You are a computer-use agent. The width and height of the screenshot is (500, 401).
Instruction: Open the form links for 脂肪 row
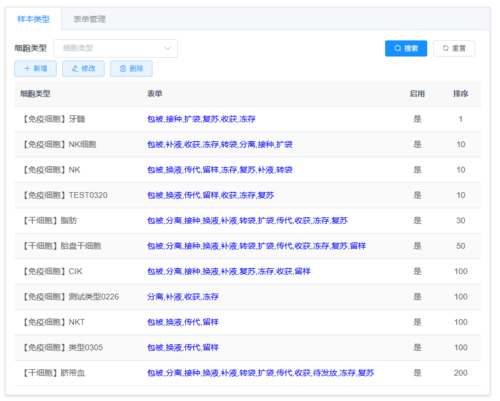247,220
